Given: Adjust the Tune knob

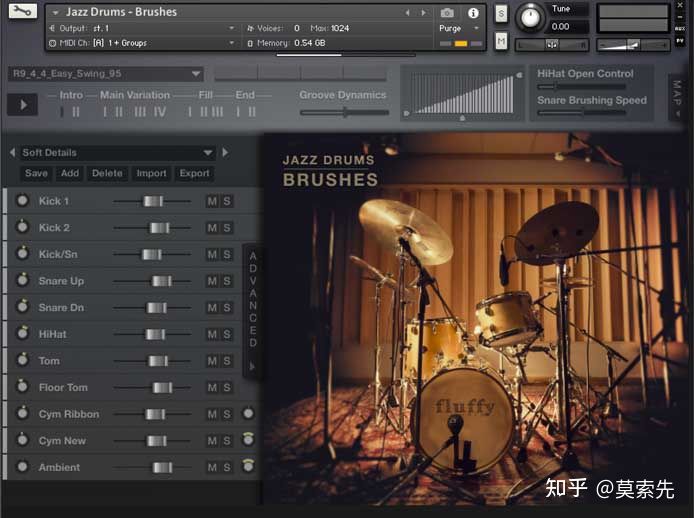Looking at the screenshot, I should 530,17.
